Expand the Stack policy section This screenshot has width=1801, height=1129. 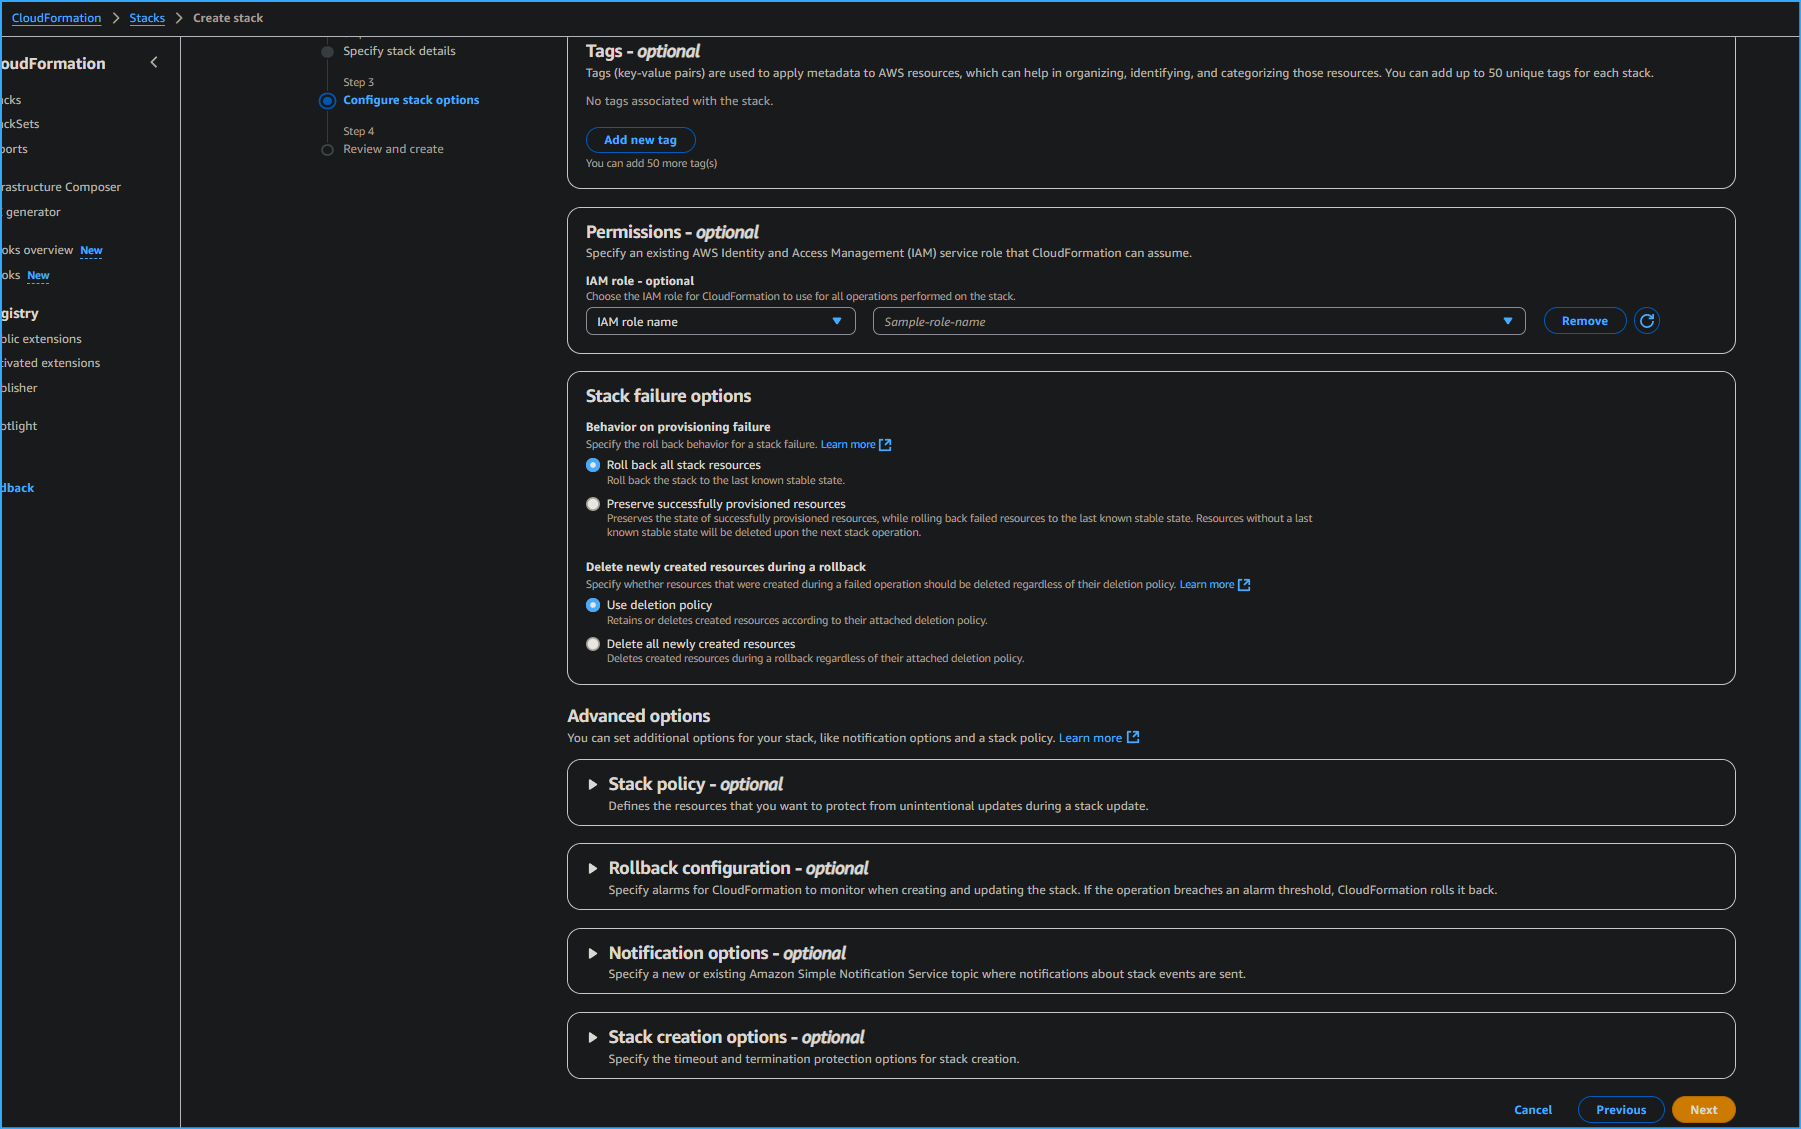(x=592, y=784)
